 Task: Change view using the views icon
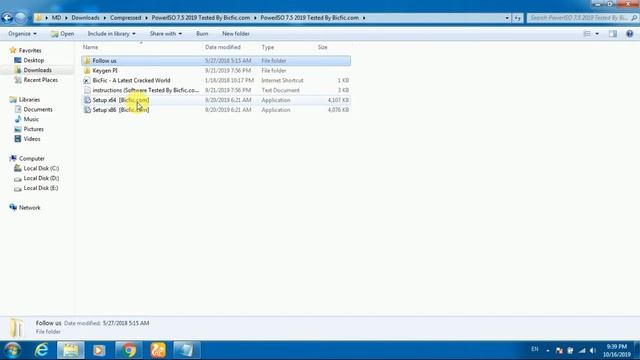tap(587, 34)
